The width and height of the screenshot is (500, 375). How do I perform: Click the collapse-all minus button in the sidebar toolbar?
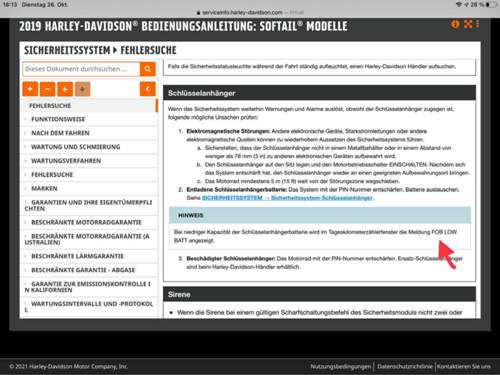(x=47, y=89)
